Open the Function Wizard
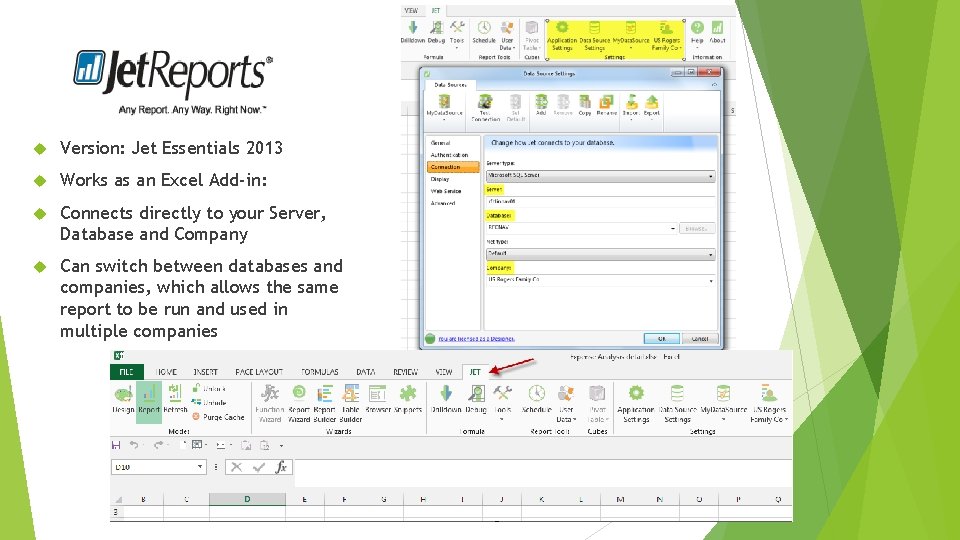 269,404
